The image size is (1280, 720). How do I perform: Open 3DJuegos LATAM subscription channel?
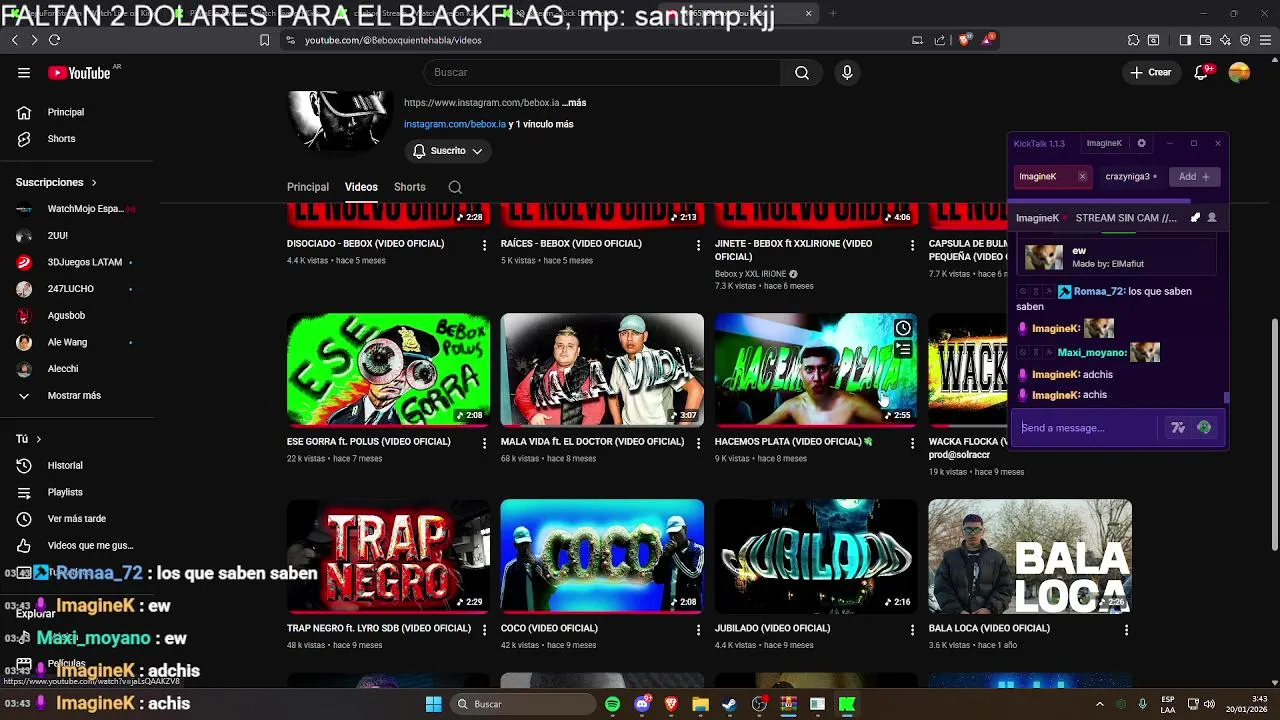click(75, 262)
